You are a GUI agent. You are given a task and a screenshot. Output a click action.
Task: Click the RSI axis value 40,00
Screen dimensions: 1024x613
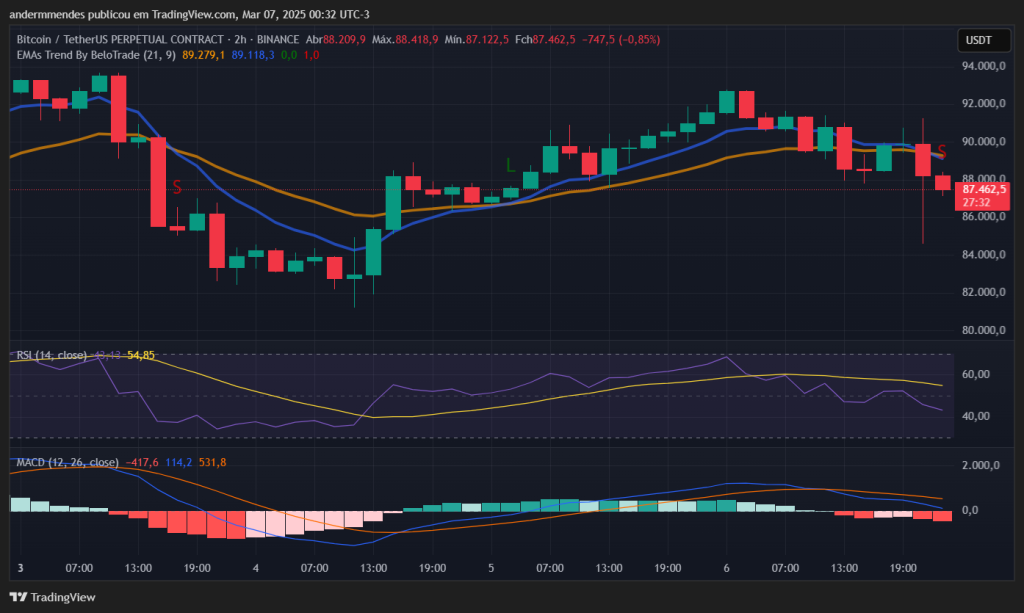(x=976, y=416)
